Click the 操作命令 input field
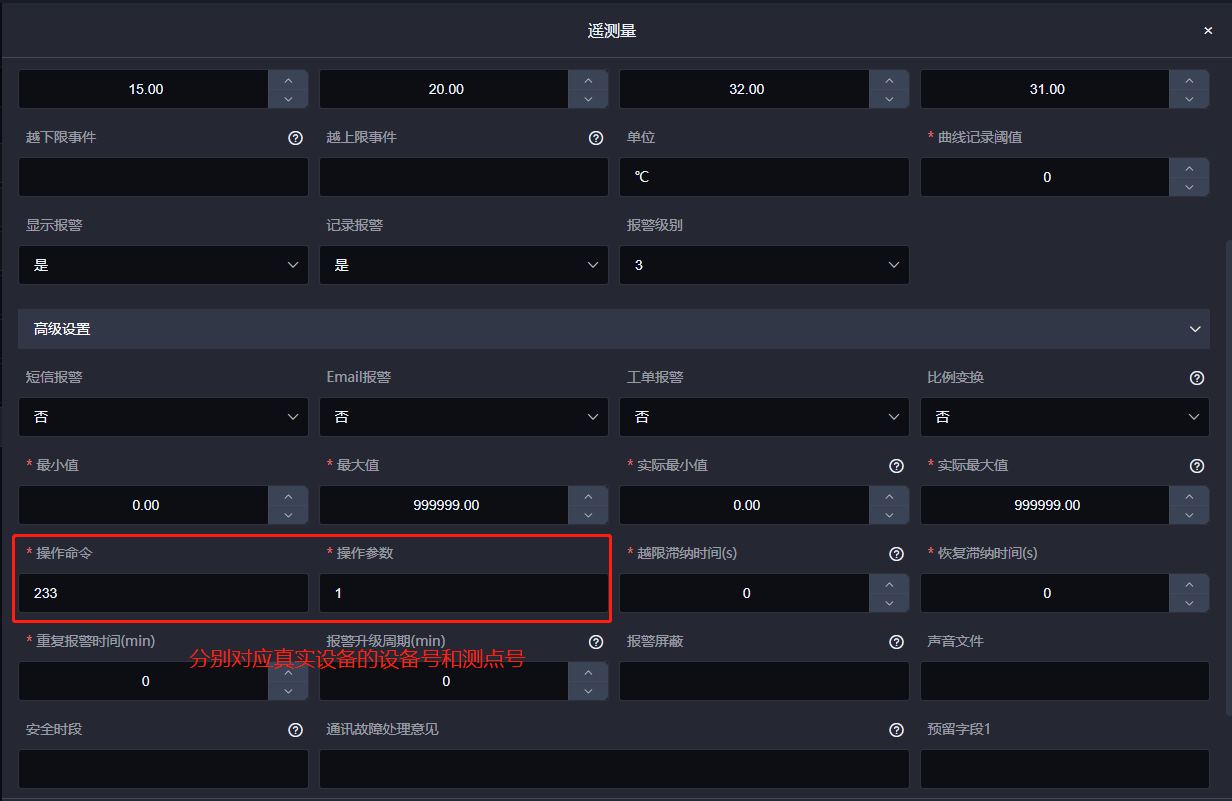The image size is (1232, 801). [x=163, y=593]
